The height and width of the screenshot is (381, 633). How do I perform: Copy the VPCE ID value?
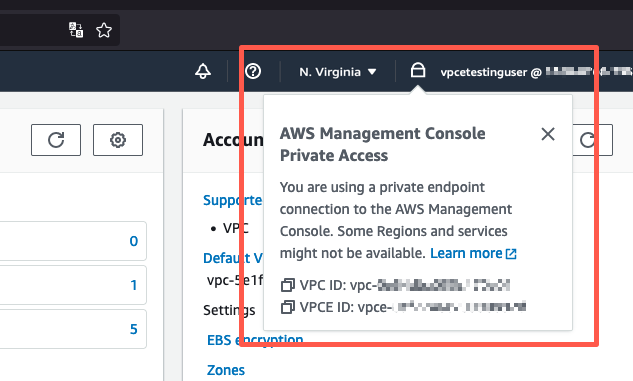click(287, 307)
